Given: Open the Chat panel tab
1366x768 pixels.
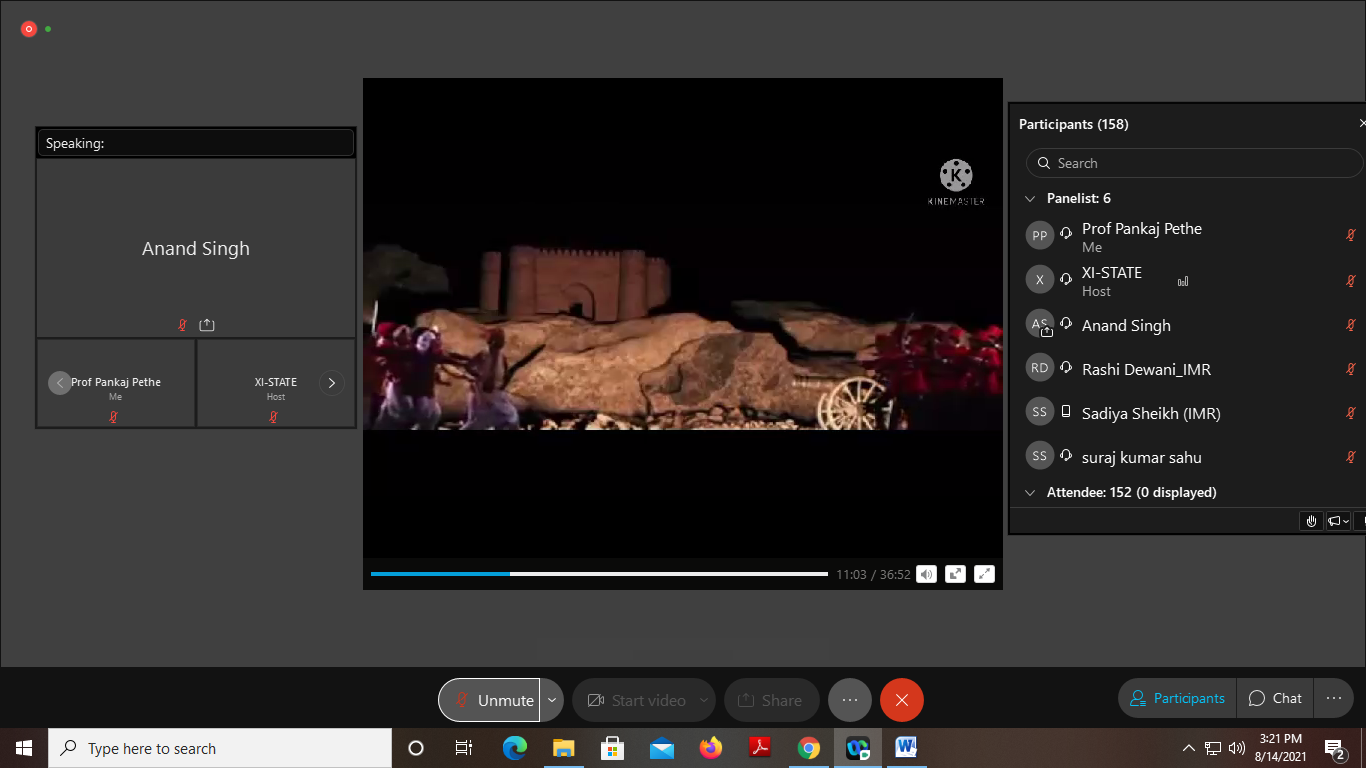Looking at the screenshot, I should click(1275, 699).
